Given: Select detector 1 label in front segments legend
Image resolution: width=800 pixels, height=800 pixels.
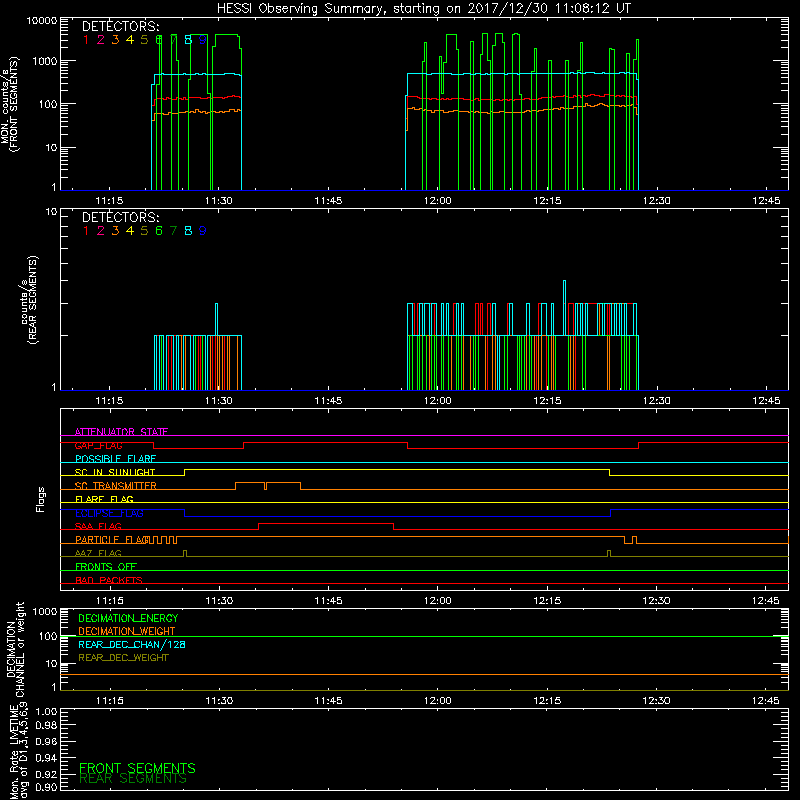Looking at the screenshot, I should (86, 39).
